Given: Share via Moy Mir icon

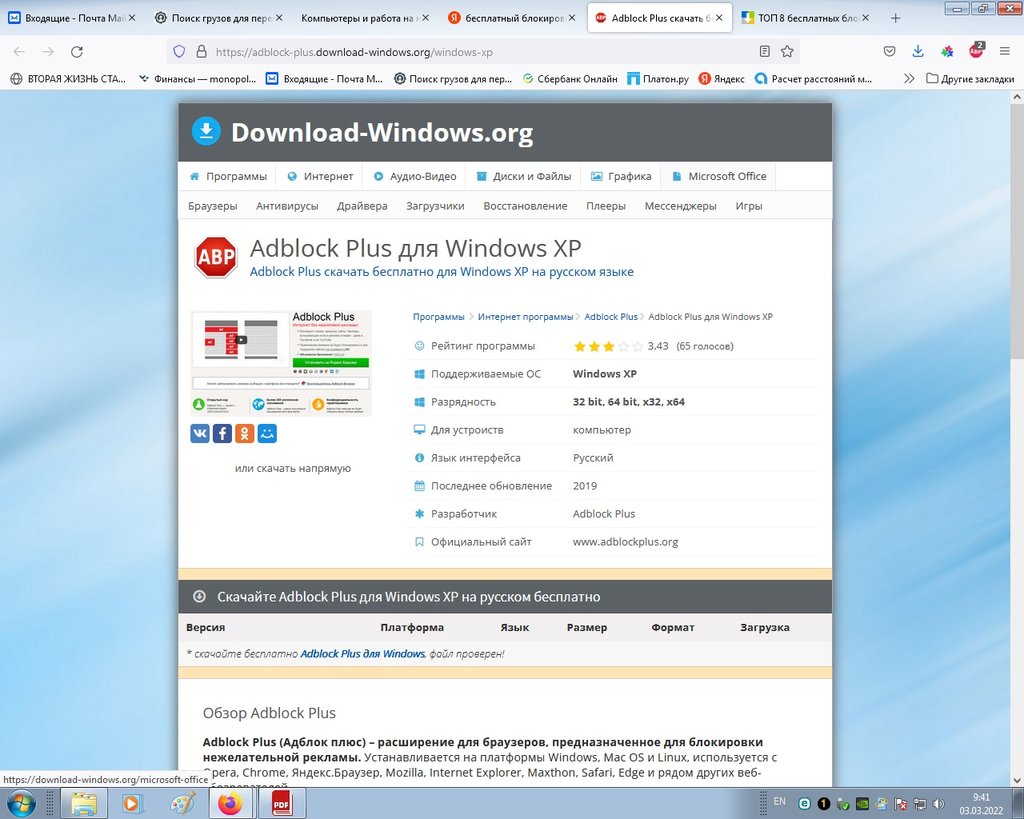Looking at the screenshot, I should pos(266,433).
